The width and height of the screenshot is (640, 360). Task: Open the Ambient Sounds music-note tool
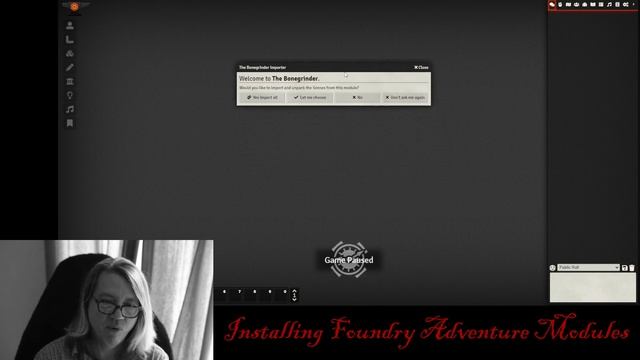(70, 109)
